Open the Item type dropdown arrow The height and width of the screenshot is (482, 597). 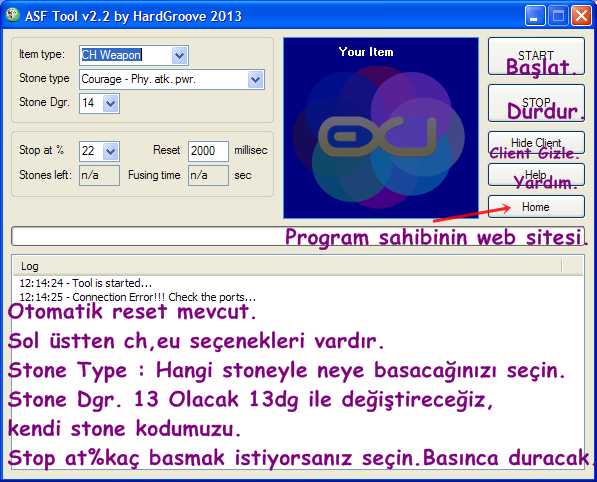pyautogui.click(x=179, y=56)
